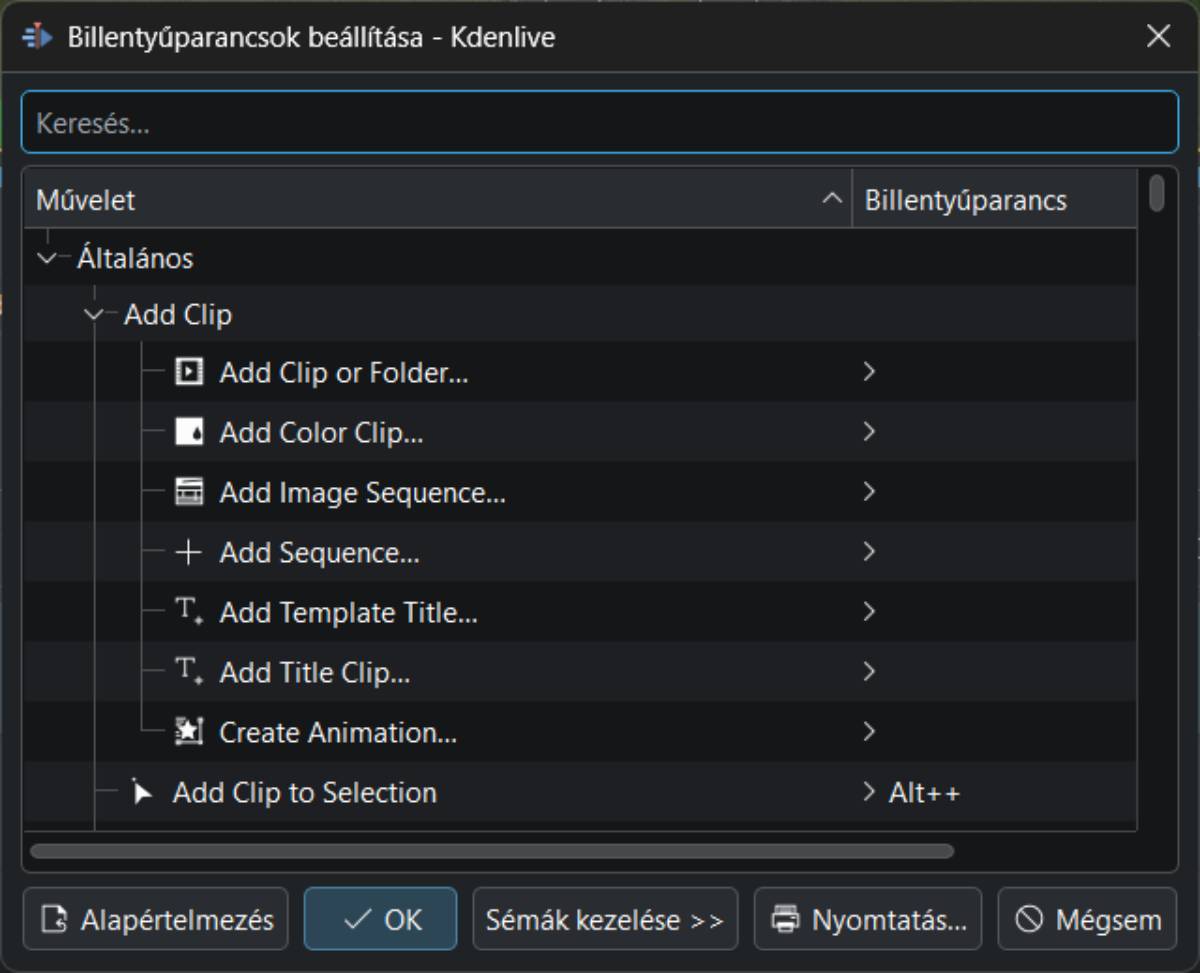Click the Add Clip or Folder icon
The image size is (1200, 973).
[188, 372]
